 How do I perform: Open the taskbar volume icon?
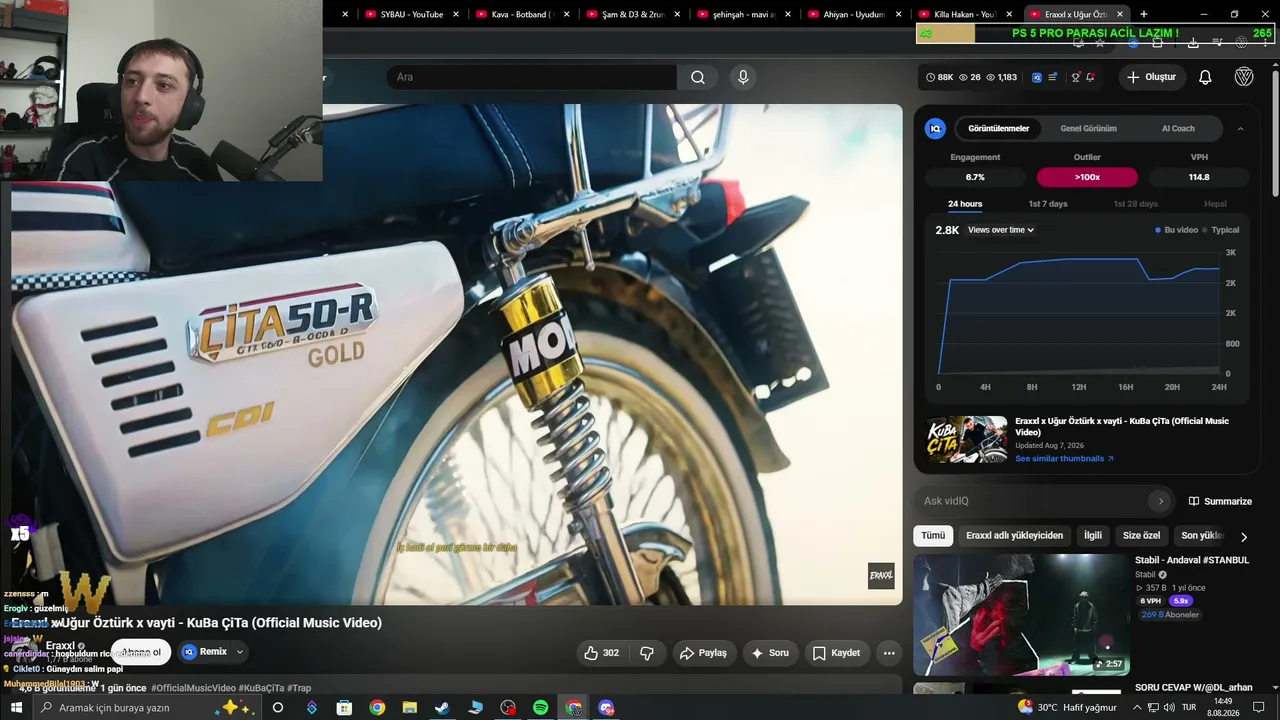pyautogui.click(x=1169, y=708)
